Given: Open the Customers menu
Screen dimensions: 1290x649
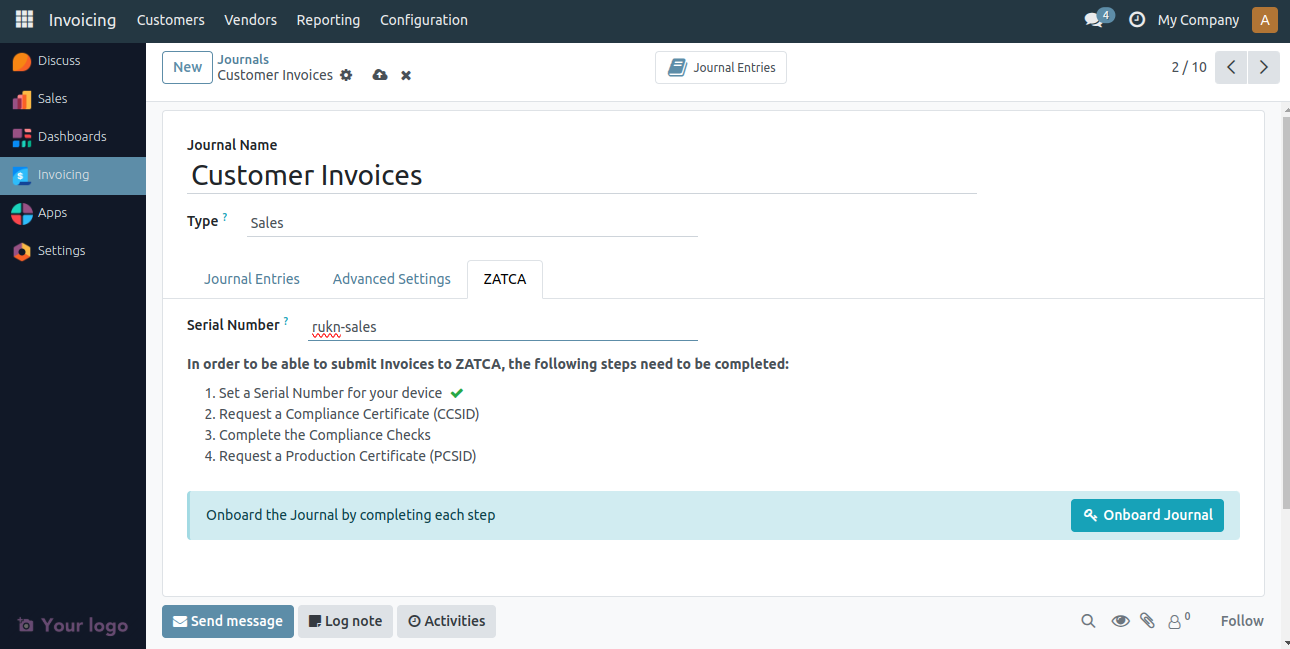Looking at the screenshot, I should click(170, 19).
